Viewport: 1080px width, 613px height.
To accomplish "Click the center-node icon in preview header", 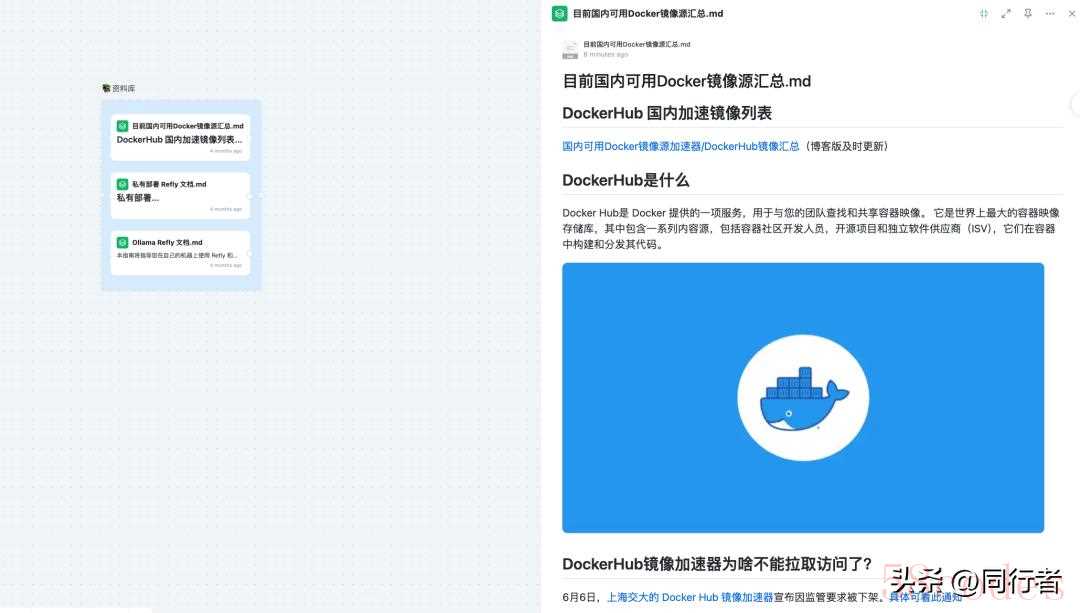I will click(984, 14).
